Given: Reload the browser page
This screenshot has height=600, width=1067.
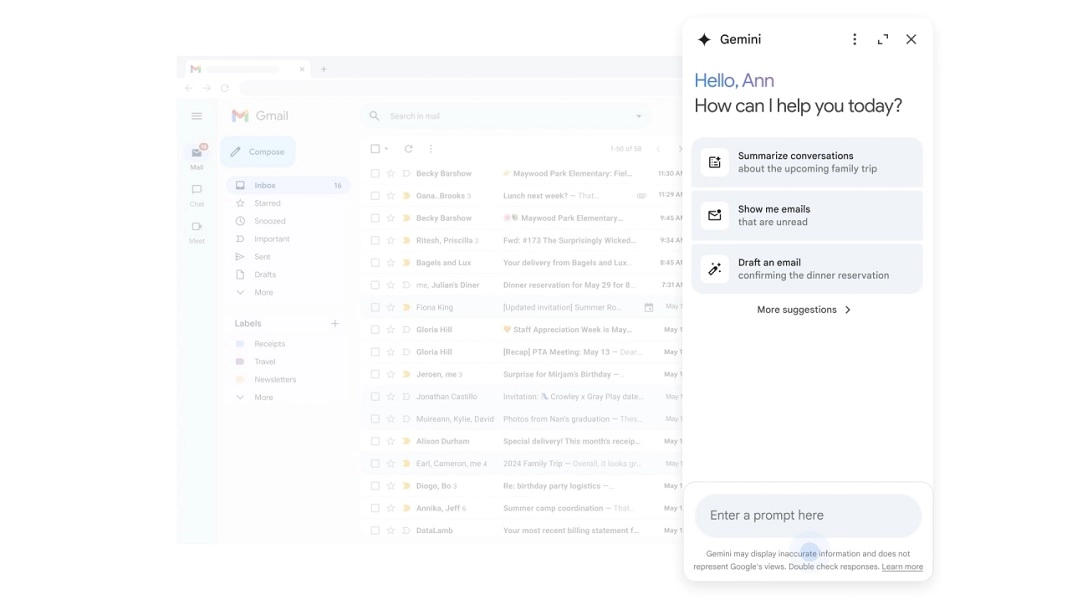Looking at the screenshot, I should (x=225, y=88).
